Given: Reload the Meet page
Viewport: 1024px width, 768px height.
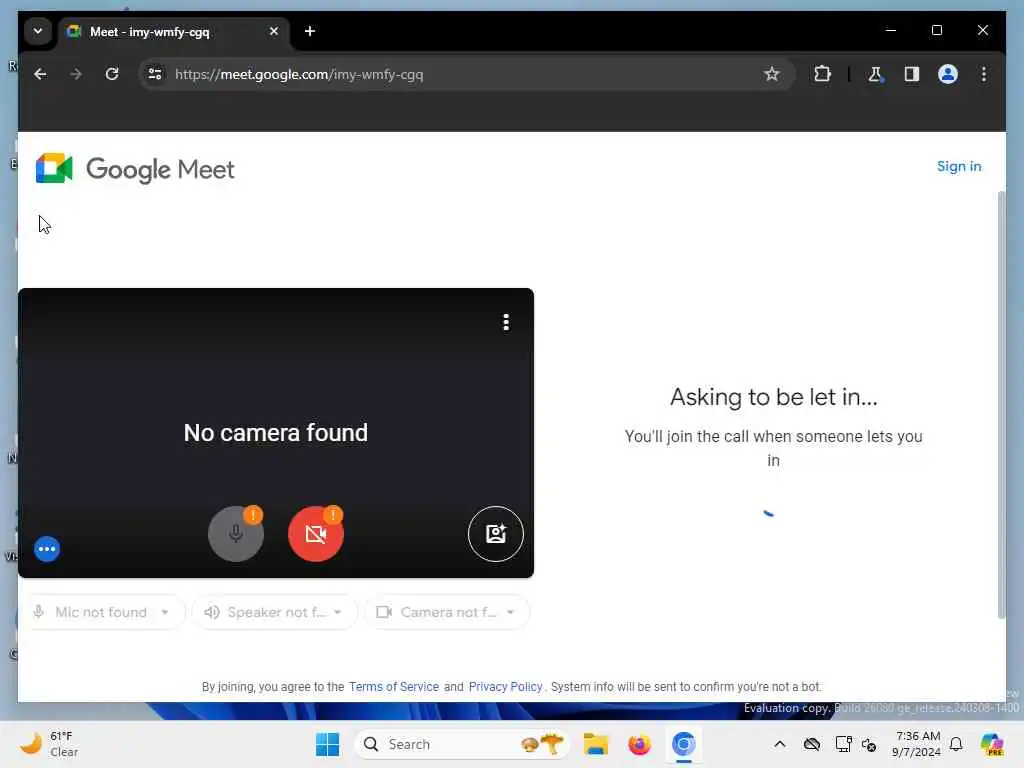Looking at the screenshot, I should click(x=112, y=74).
